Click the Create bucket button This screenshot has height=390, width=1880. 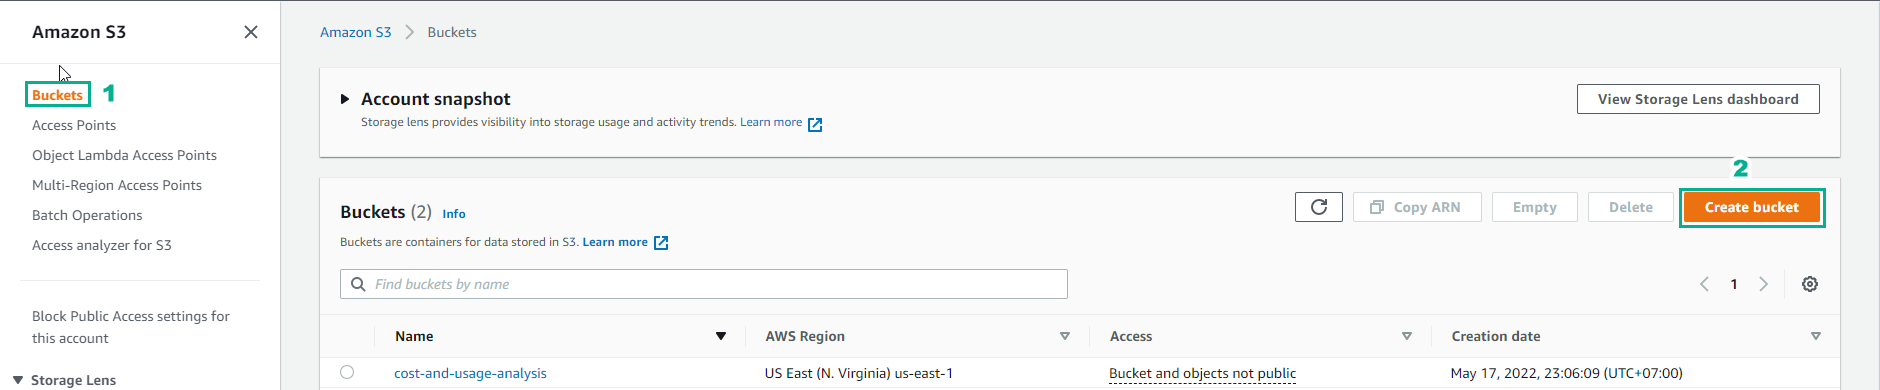pyautogui.click(x=1752, y=207)
